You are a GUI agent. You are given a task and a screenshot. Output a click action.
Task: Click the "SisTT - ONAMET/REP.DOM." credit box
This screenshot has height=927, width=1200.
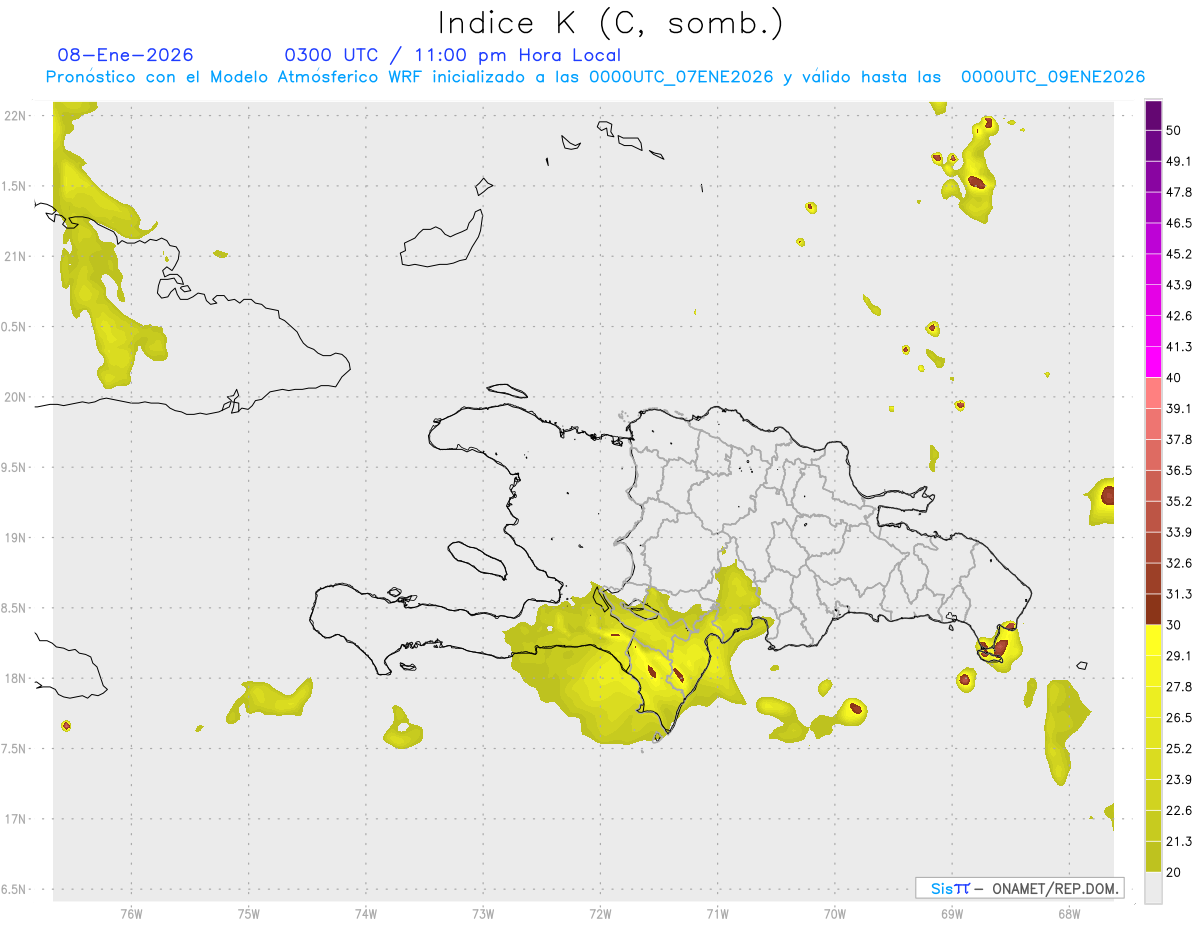[1020, 888]
